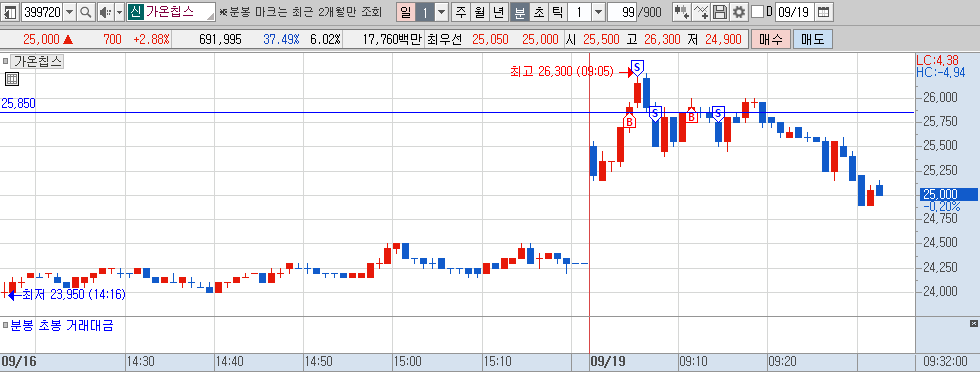Image resolution: width=980 pixels, height=372 pixels.
Task: Click the save floppy disk icon
Action: (720, 11)
